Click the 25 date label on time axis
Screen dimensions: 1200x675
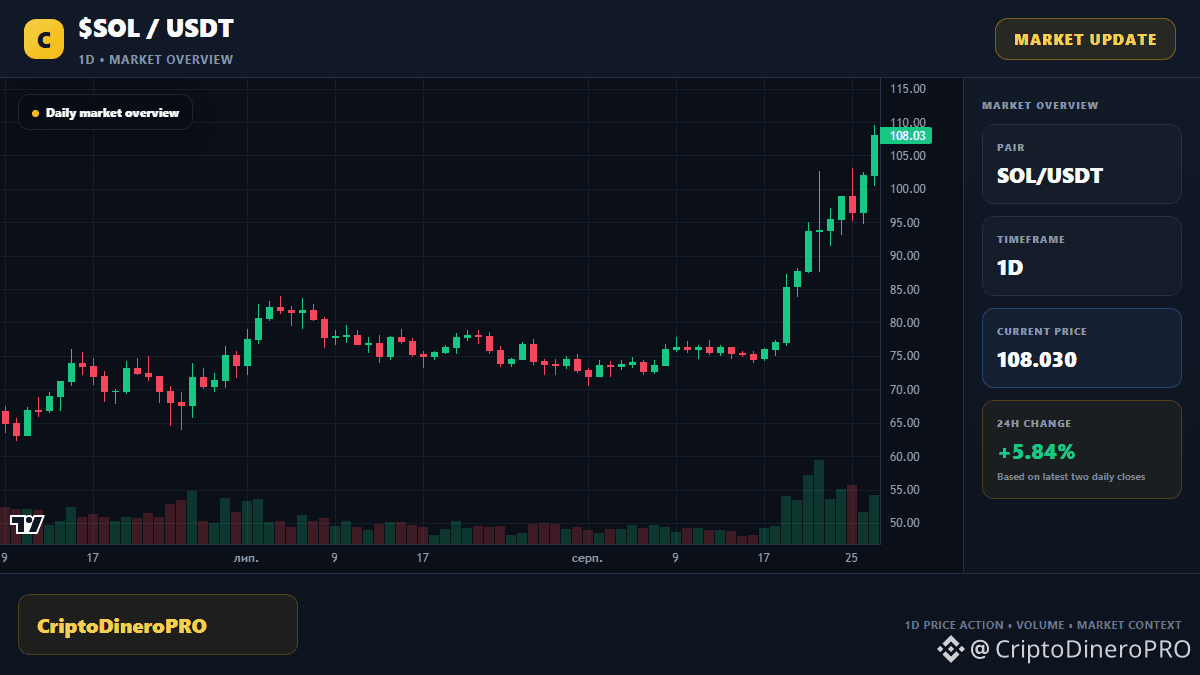[852, 558]
